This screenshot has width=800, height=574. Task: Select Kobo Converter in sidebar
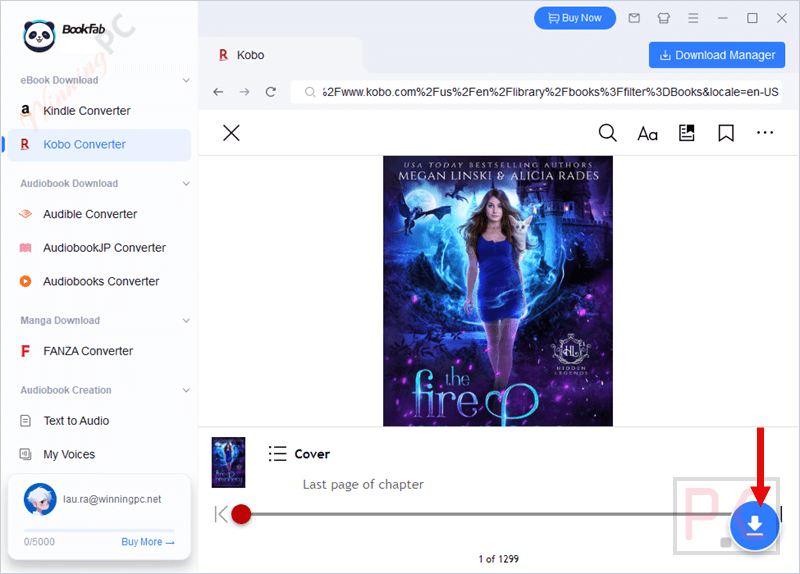click(99, 144)
